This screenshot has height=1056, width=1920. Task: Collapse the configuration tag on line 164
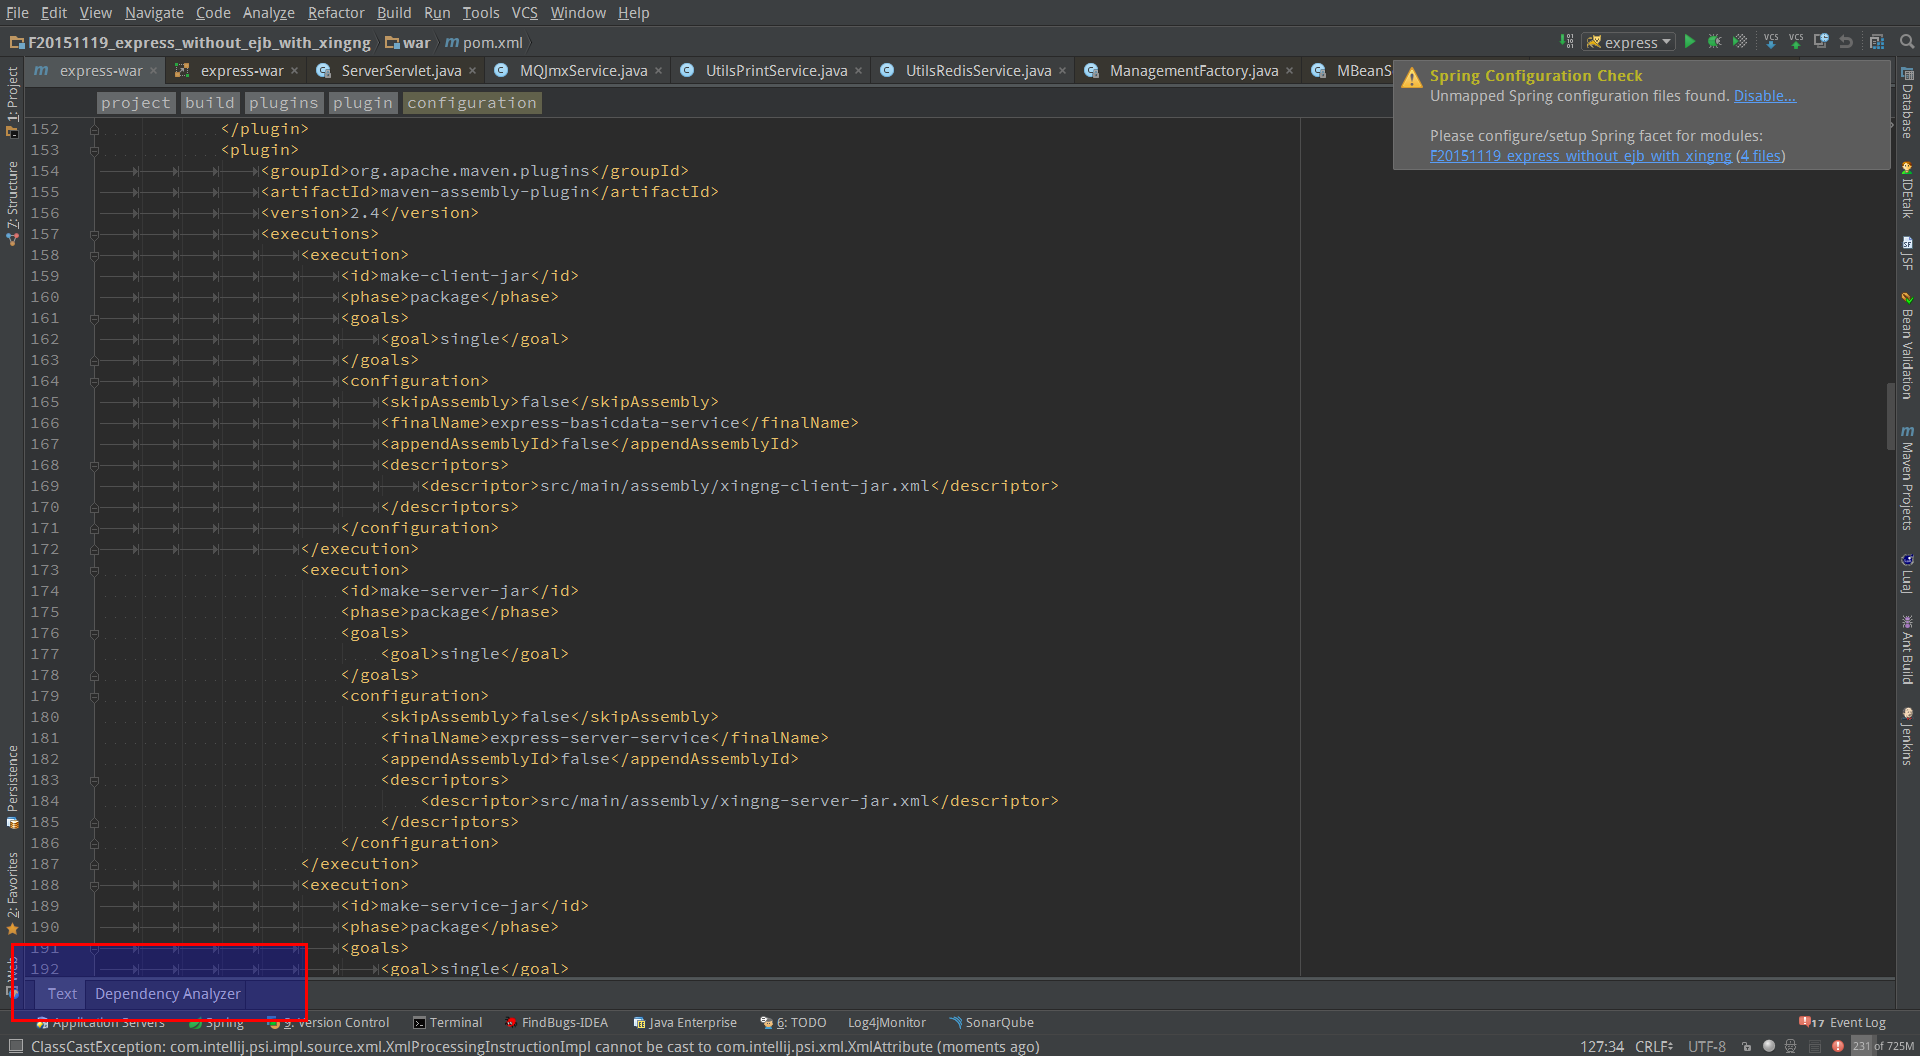(94, 381)
